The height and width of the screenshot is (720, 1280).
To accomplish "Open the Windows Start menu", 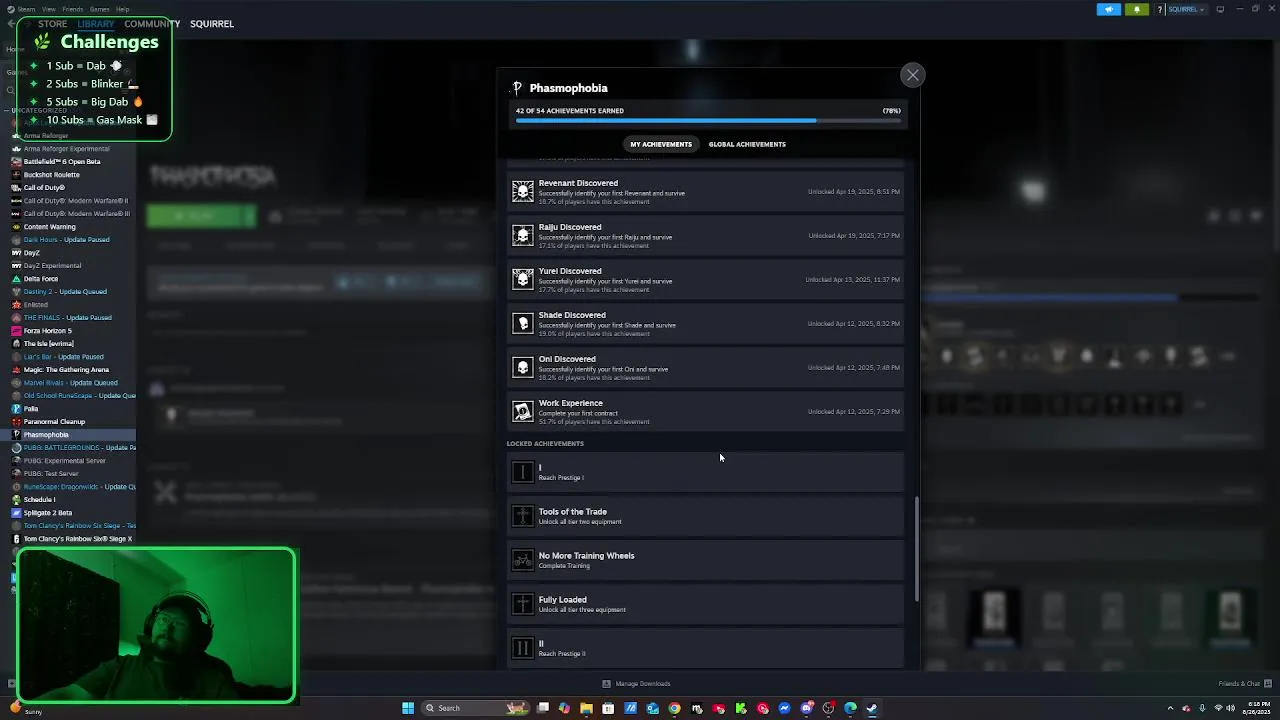I will (408, 708).
